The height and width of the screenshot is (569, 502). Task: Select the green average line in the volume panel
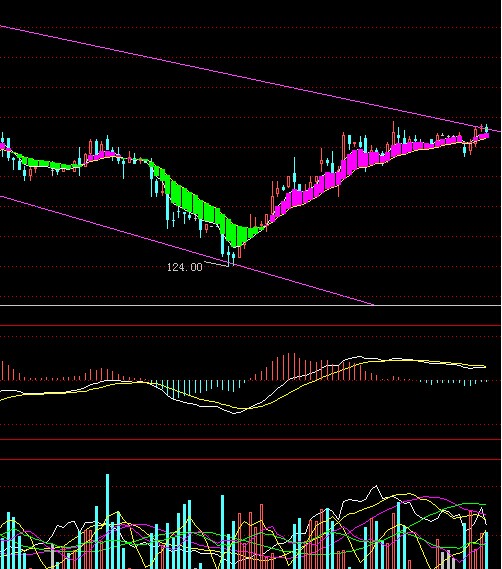tap(472, 504)
